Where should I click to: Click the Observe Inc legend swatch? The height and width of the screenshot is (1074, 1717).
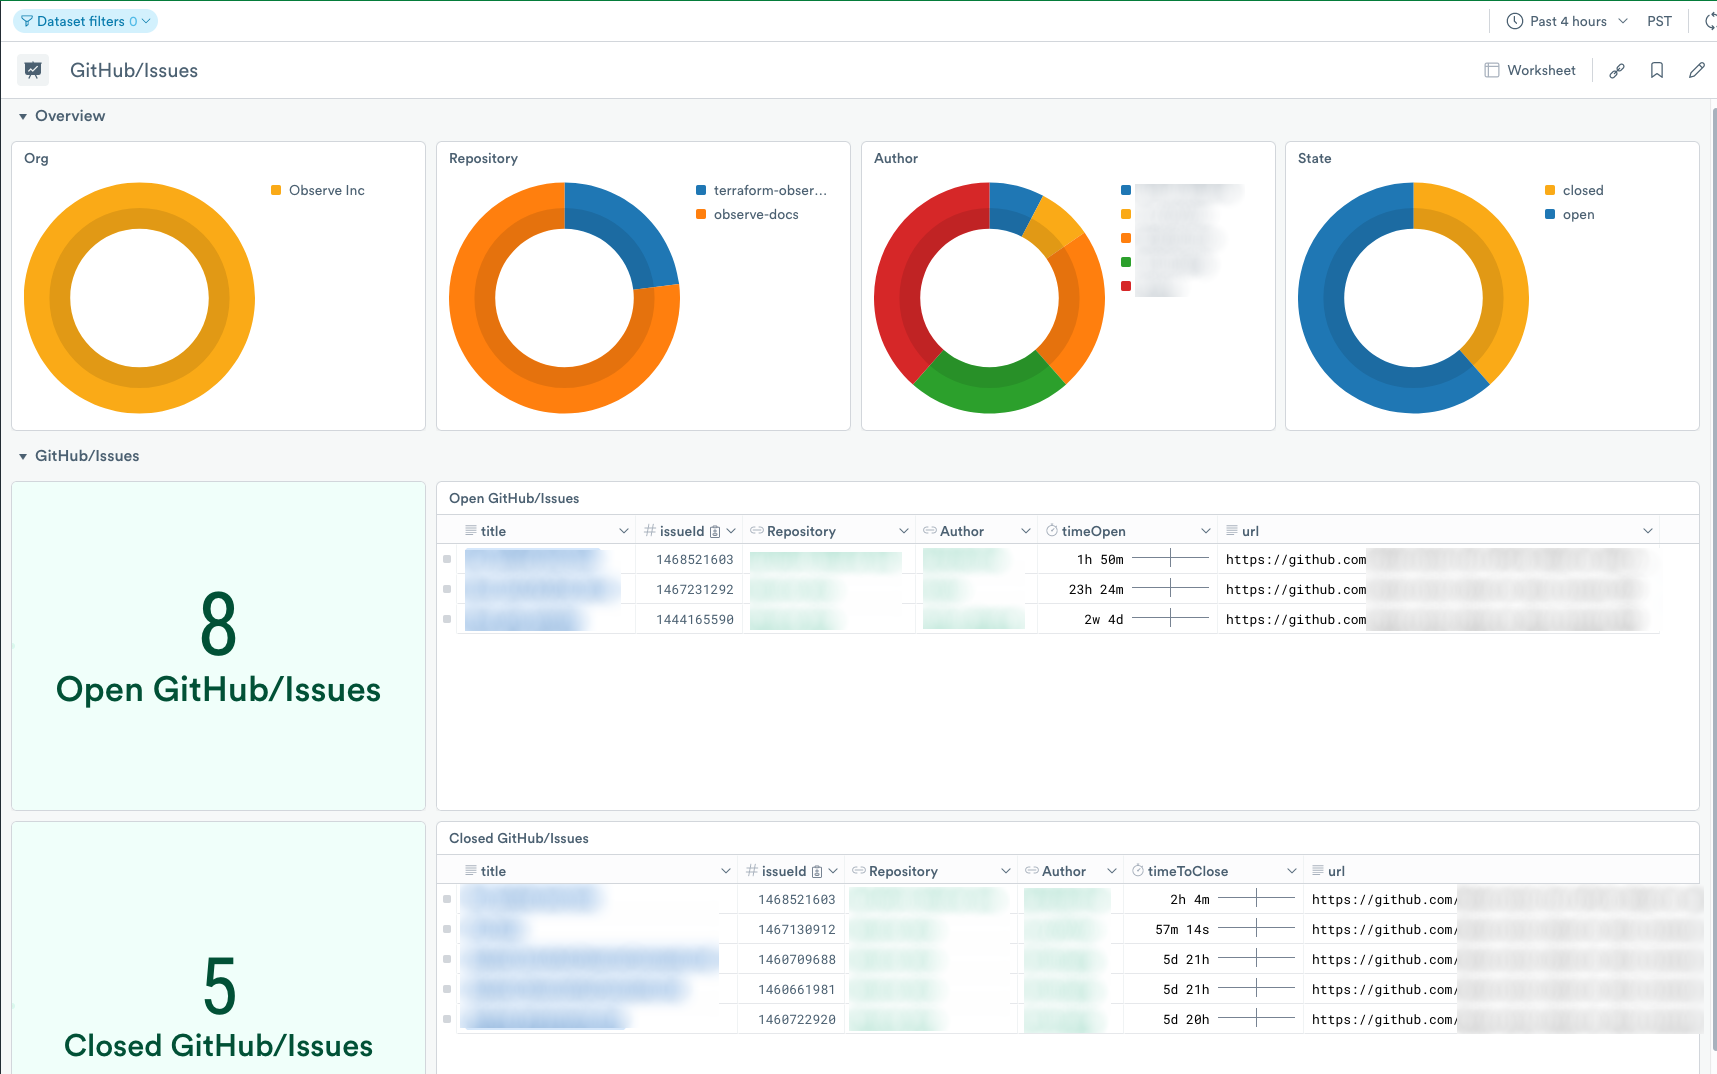pyautogui.click(x=276, y=190)
